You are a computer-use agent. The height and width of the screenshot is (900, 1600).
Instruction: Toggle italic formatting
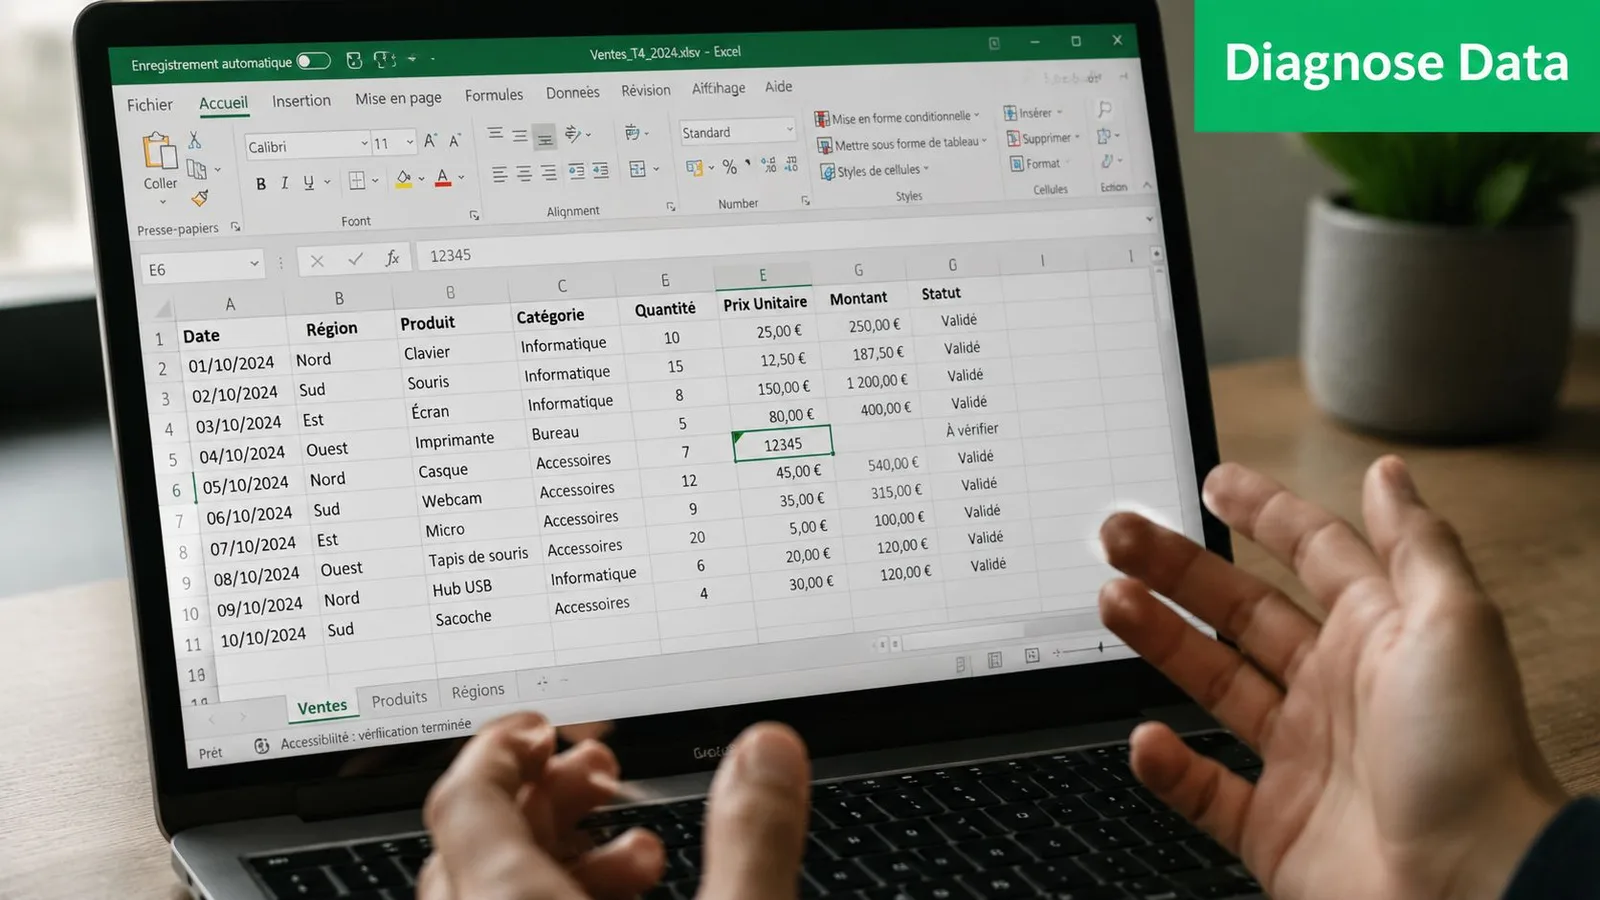point(285,183)
